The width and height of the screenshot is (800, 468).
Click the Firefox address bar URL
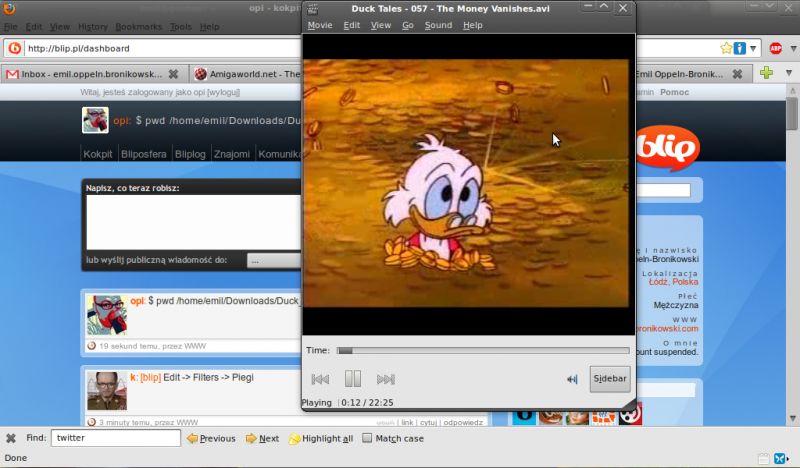click(x=79, y=48)
